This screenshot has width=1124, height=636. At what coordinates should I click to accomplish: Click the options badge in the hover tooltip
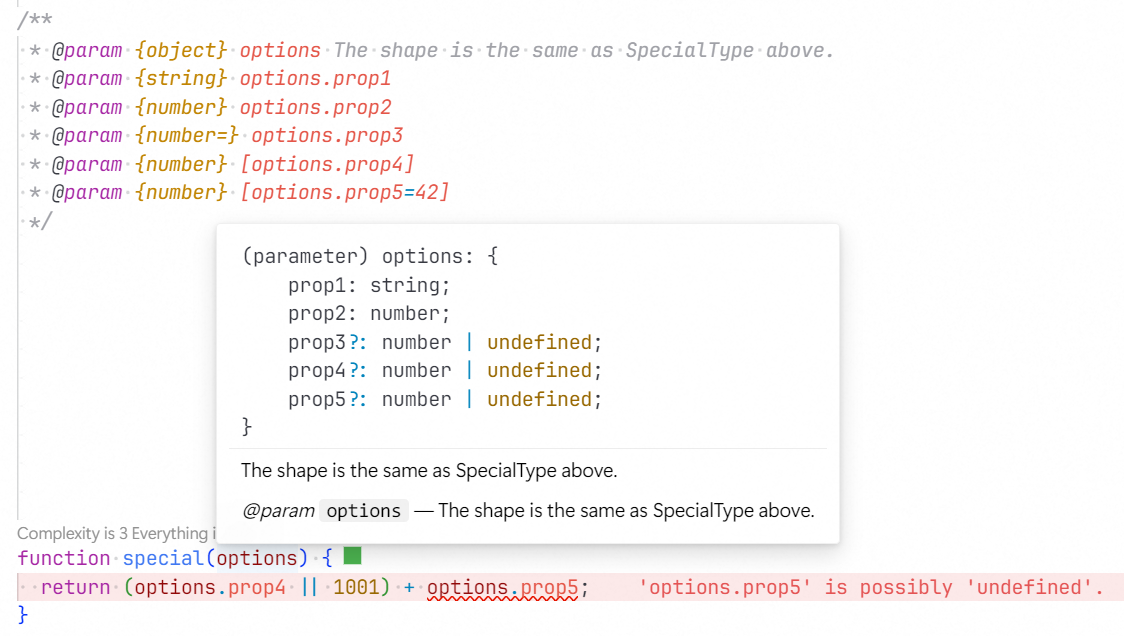[x=363, y=510]
